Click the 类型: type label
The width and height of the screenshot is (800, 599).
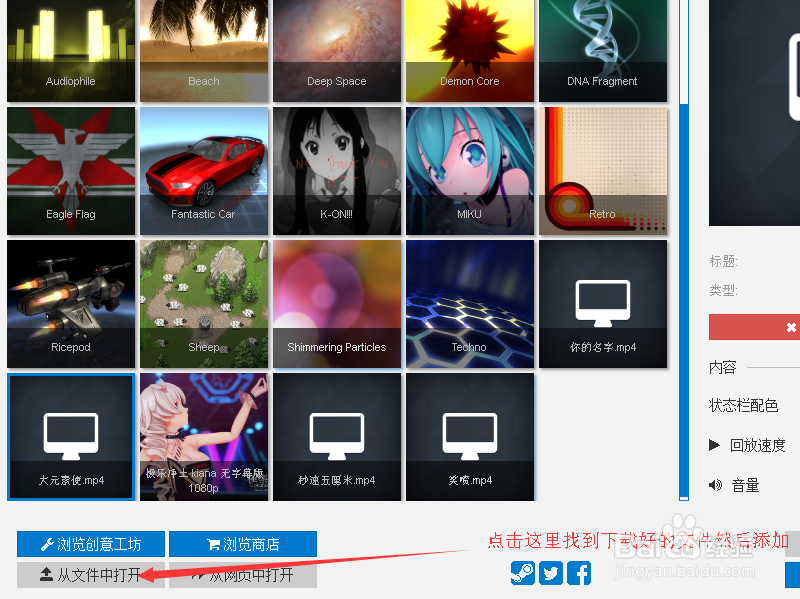(x=723, y=291)
